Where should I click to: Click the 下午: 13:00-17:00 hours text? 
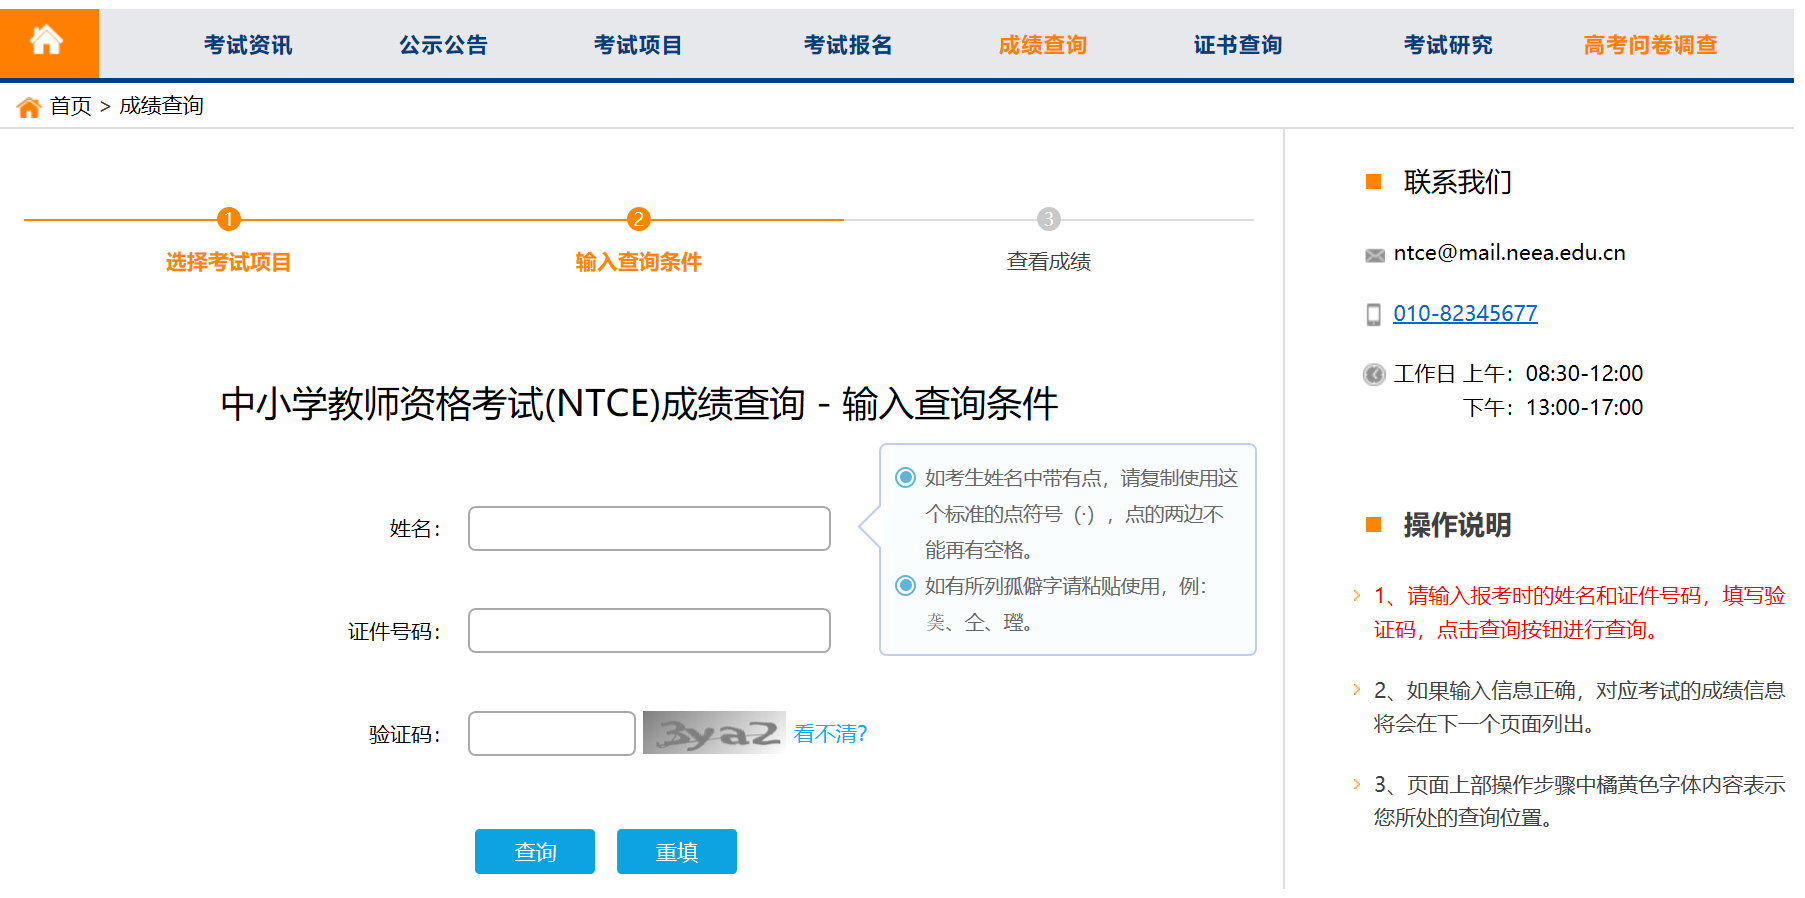[1553, 408]
